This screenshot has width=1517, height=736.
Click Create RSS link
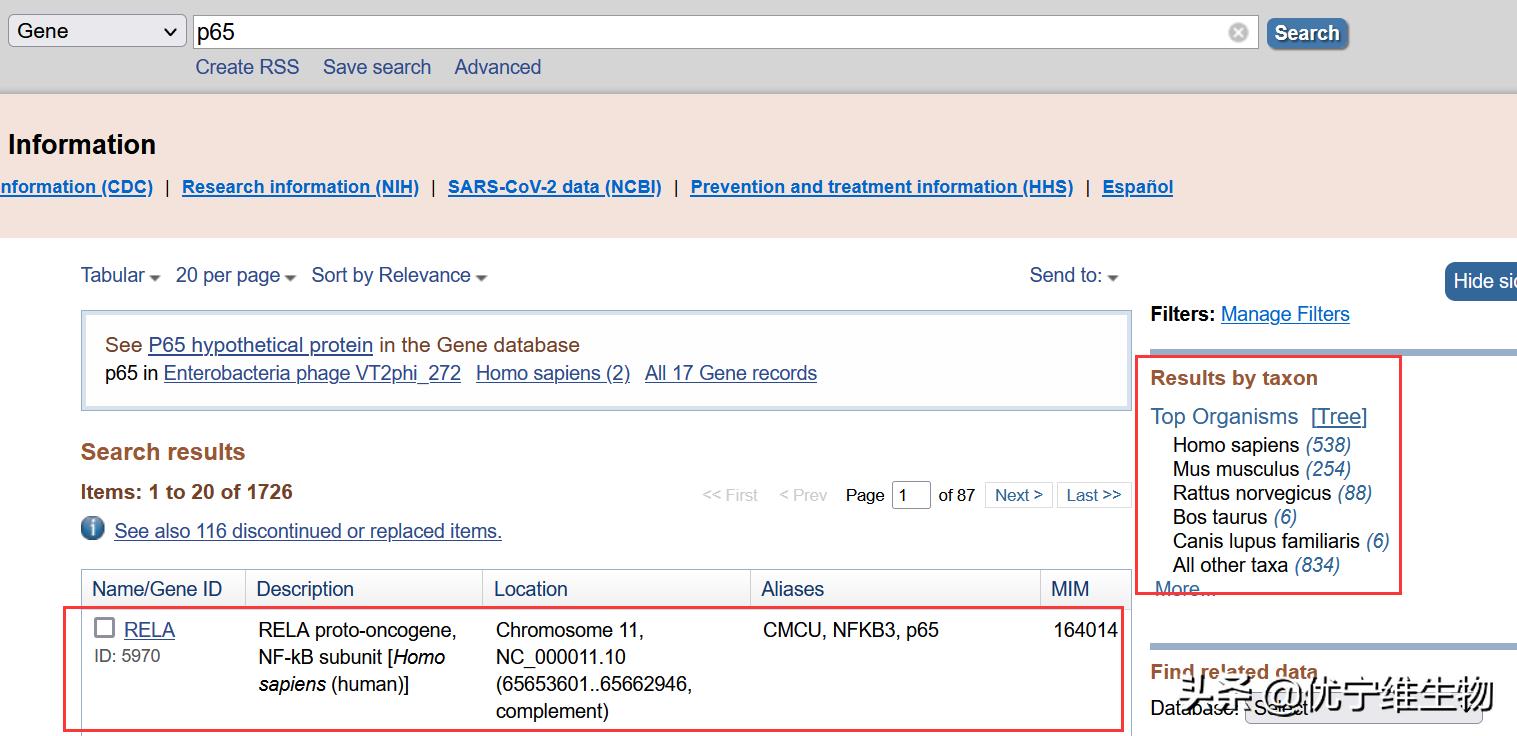(247, 67)
